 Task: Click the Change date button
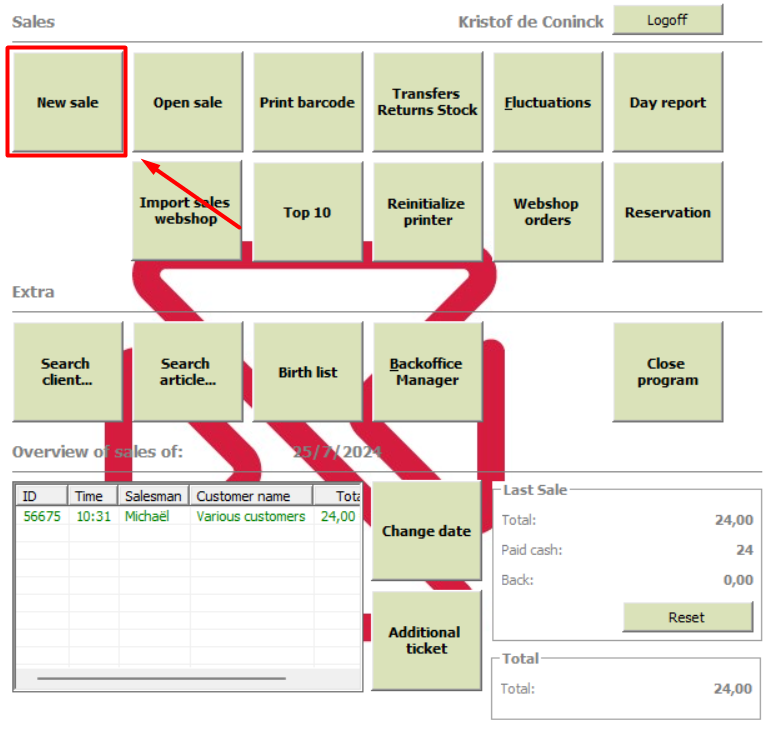click(426, 531)
